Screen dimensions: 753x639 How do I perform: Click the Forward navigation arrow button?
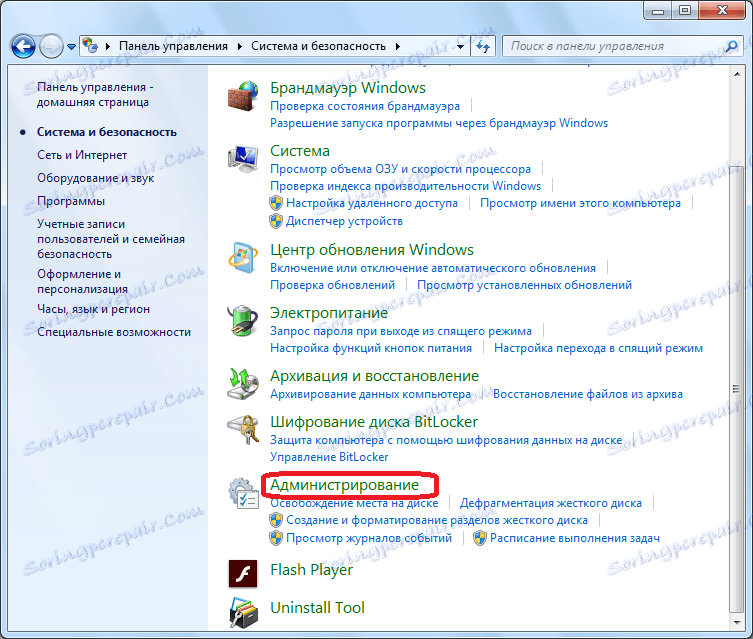click(x=50, y=47)
